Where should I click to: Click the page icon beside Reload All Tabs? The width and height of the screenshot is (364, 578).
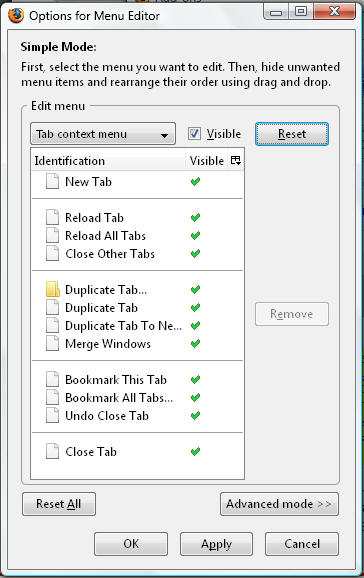[x=52, y=236]
